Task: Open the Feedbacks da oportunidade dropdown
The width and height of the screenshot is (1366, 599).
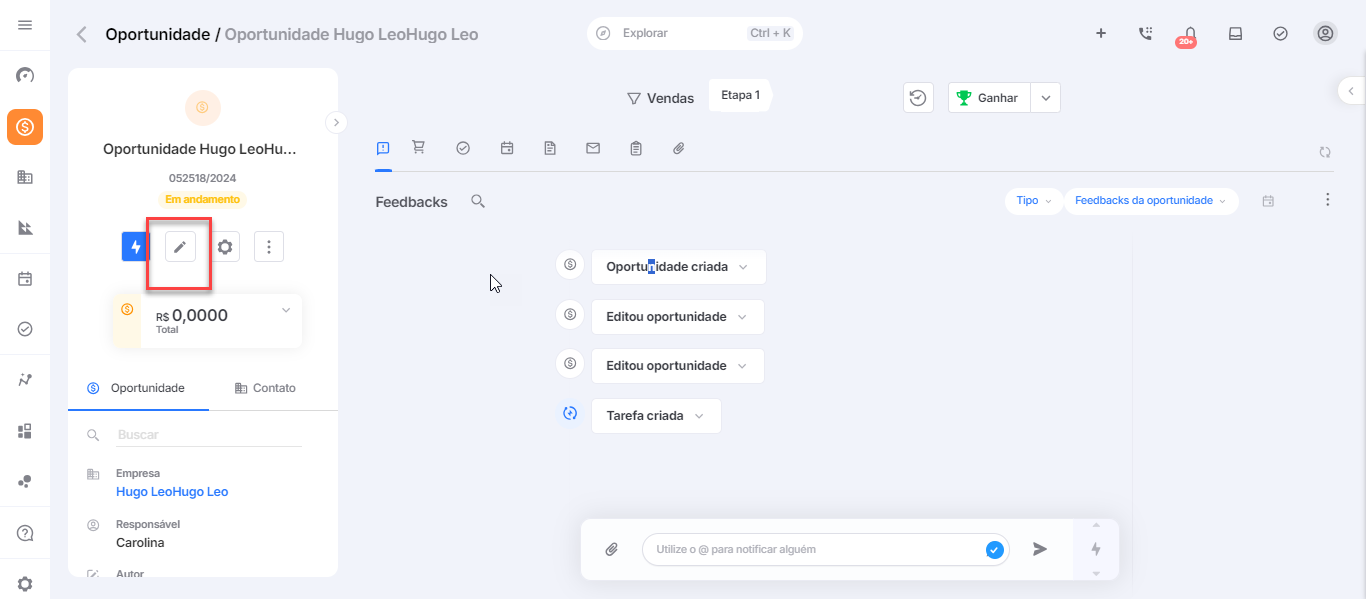Action: [x=1150, y=201]
